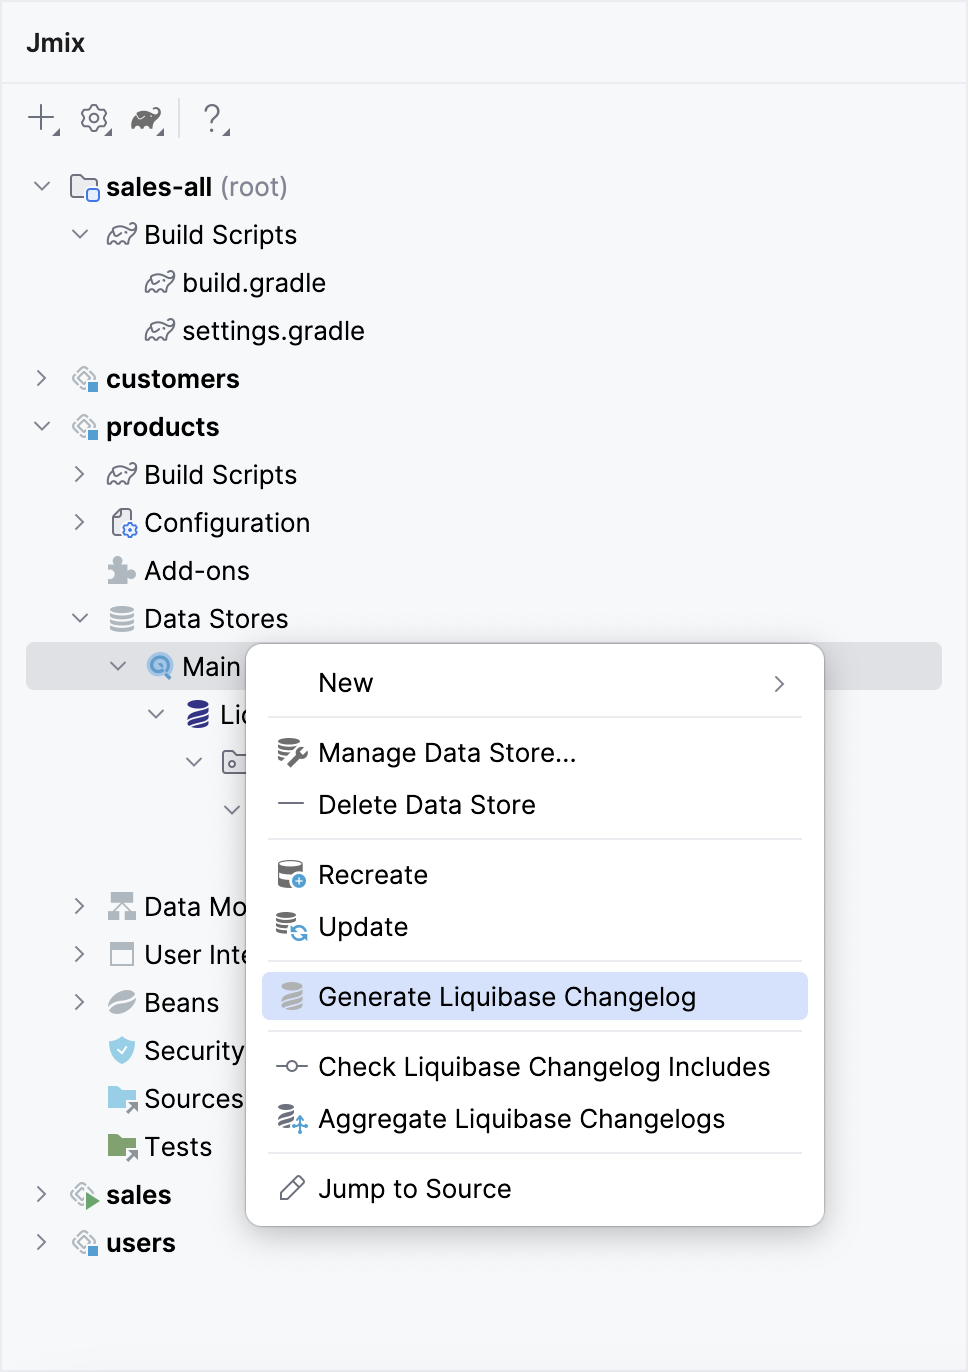
Task: Click the Beans leaf icon
Action: [121, 1002]
